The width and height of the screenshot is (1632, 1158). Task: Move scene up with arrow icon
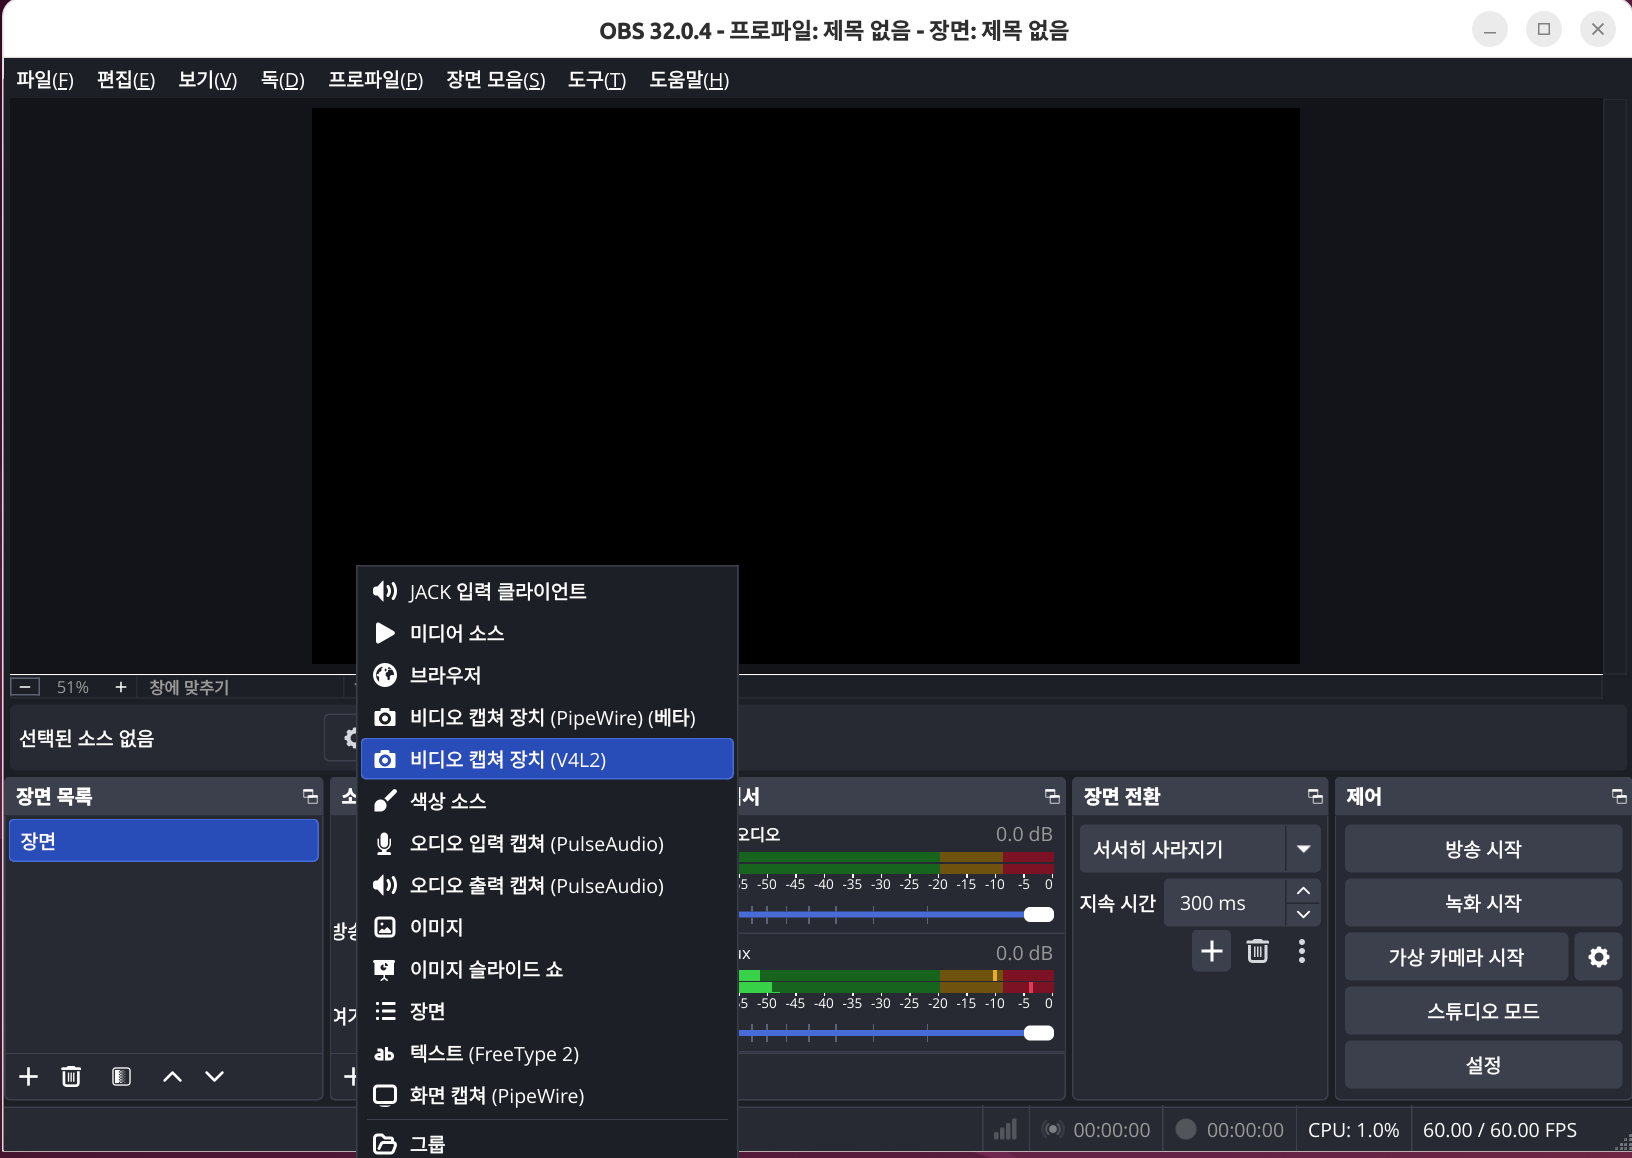coord(172,1076)
